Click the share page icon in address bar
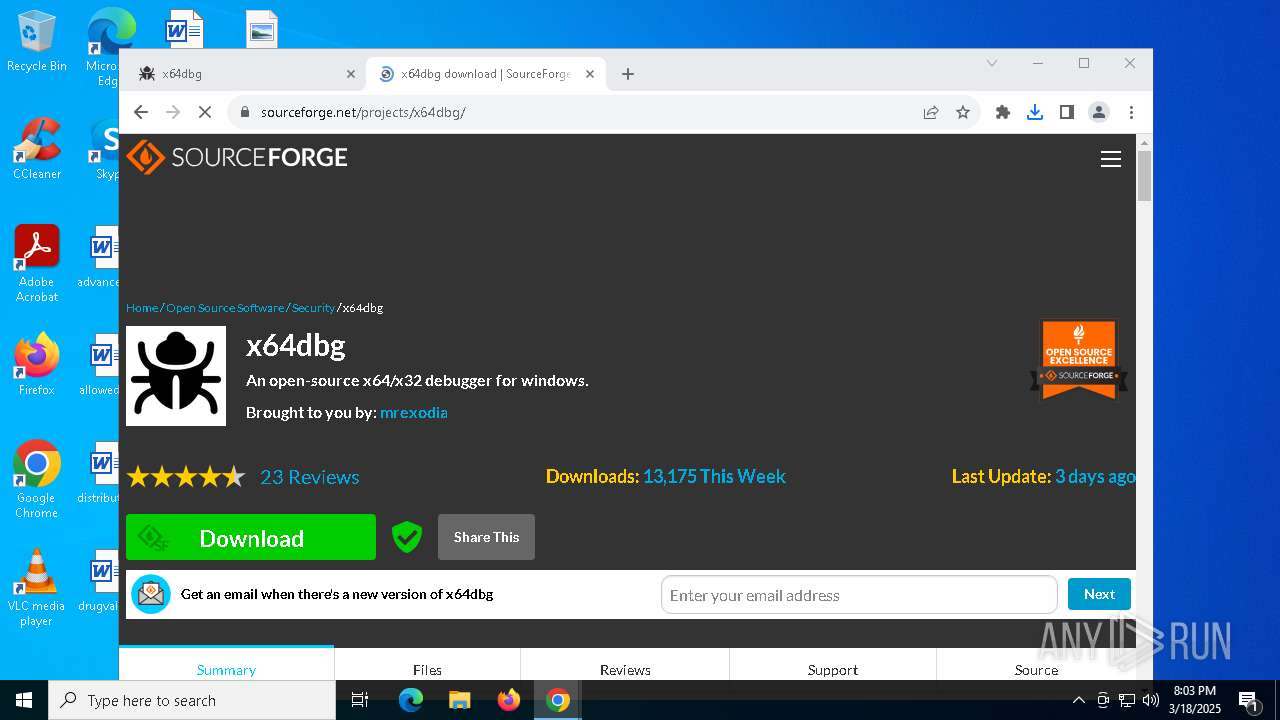 point(931,112)
